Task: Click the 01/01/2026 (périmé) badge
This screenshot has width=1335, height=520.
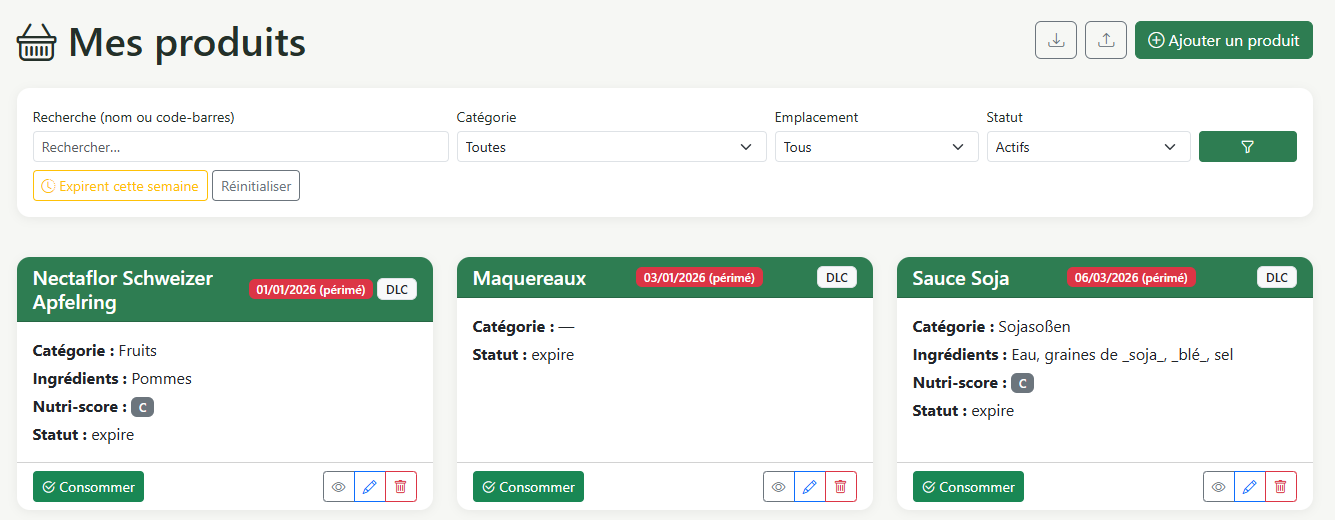Action: (311, 290)
